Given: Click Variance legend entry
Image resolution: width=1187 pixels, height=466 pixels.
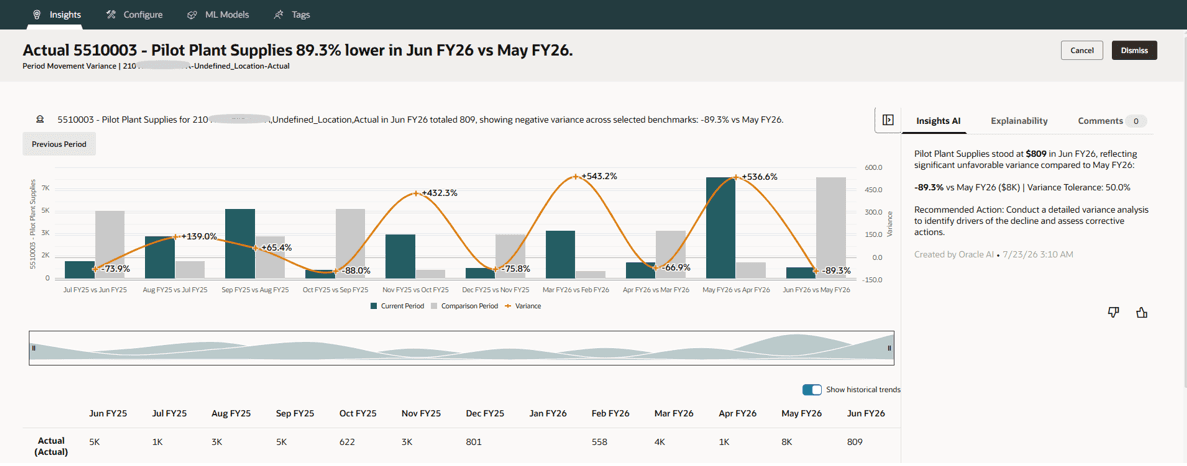Looking at the screenshot, I should pos(522,306).
